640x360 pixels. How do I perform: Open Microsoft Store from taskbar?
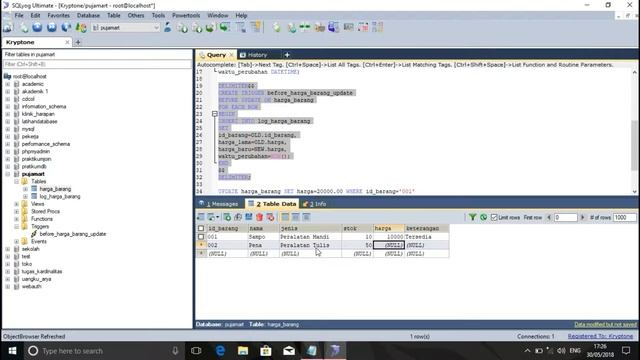pos(266,351)
